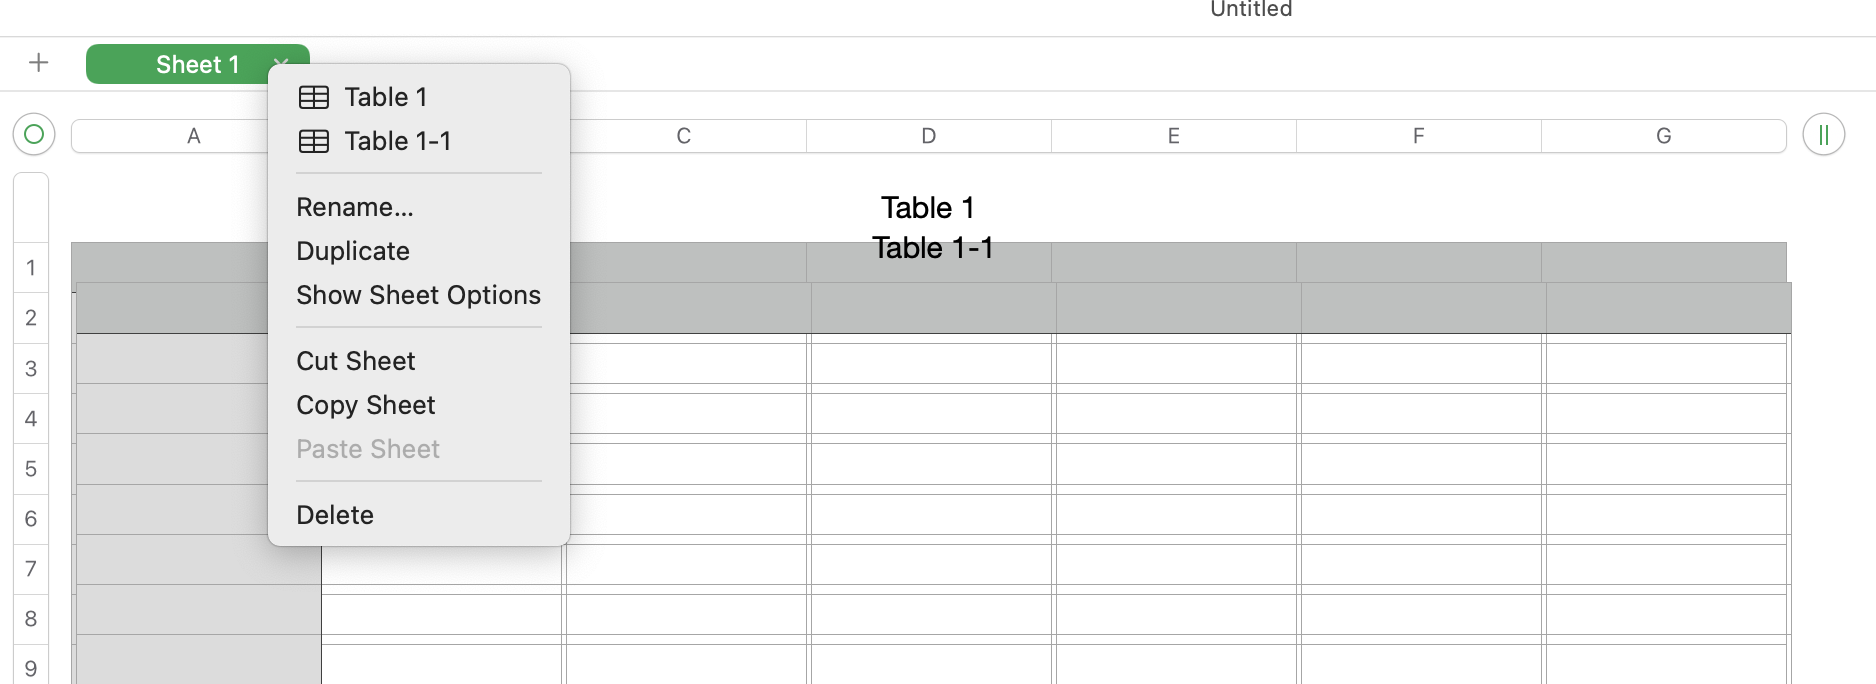Select the Table 1 grid icon in menu
Viewport: 1876px width, 684px height.
[x=314, y=97]
